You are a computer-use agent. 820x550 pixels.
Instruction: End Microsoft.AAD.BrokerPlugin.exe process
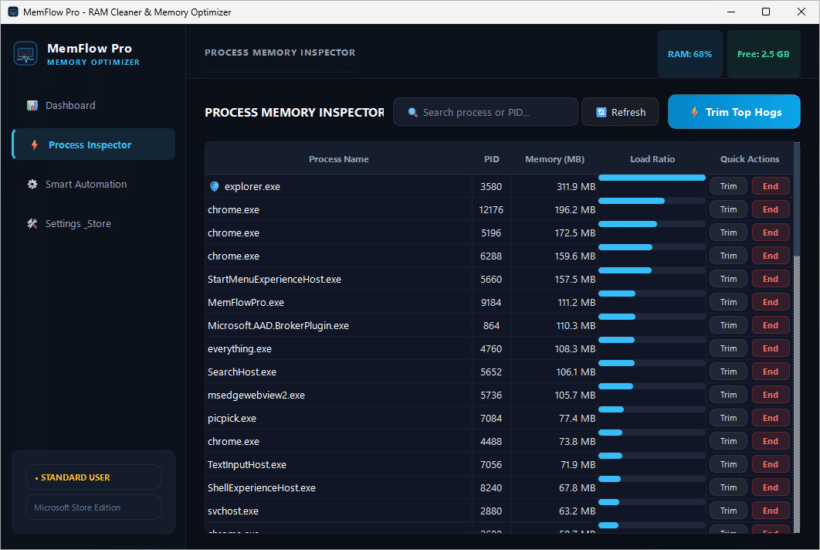point(770,325)
